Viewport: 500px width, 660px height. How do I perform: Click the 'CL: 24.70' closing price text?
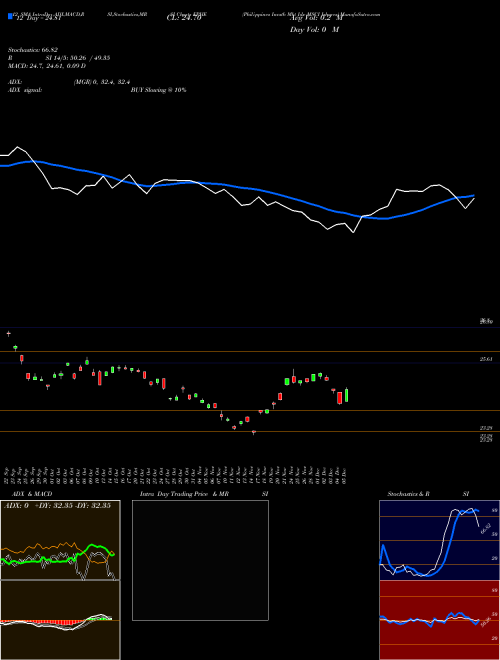point(184,18)
